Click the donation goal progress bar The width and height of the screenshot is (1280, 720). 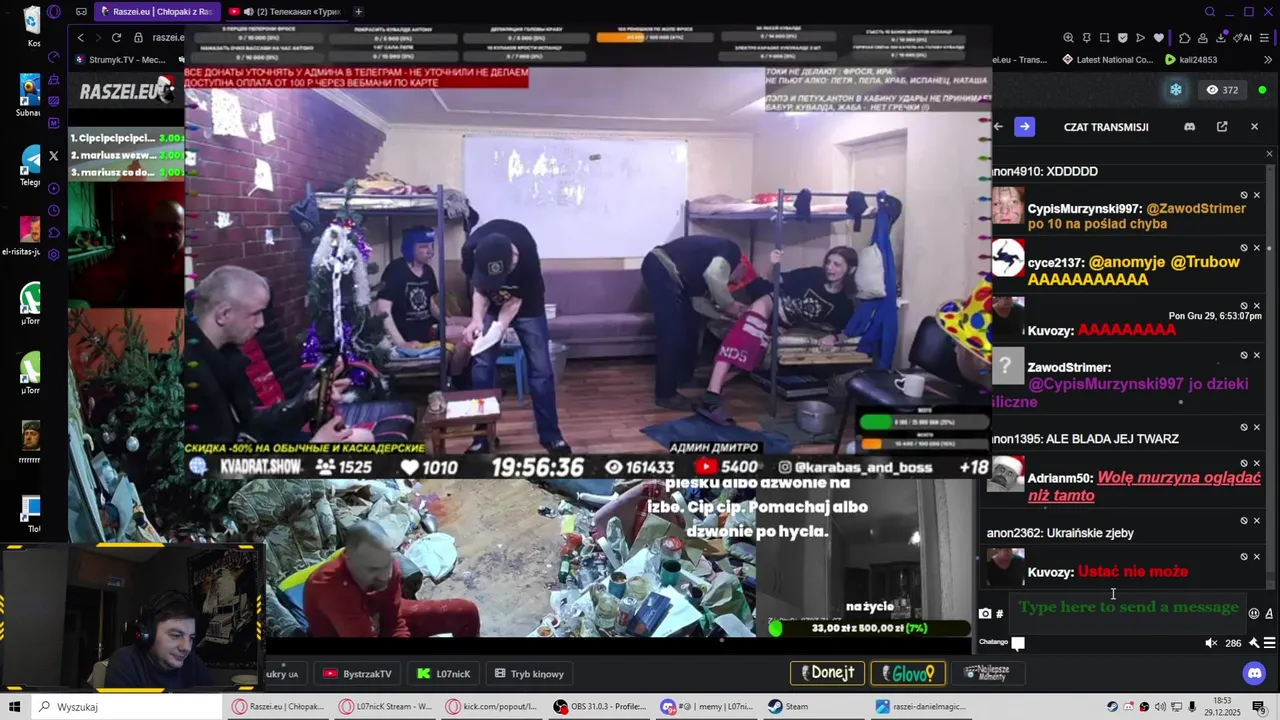[870, 629]
